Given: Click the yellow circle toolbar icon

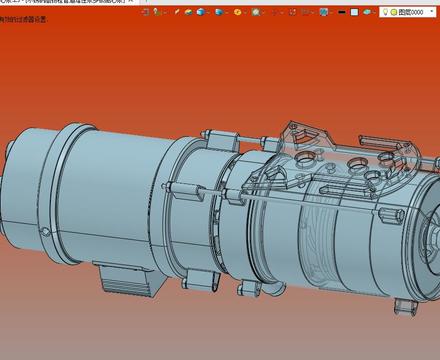Looking at the screenshot, I should 237,12.
